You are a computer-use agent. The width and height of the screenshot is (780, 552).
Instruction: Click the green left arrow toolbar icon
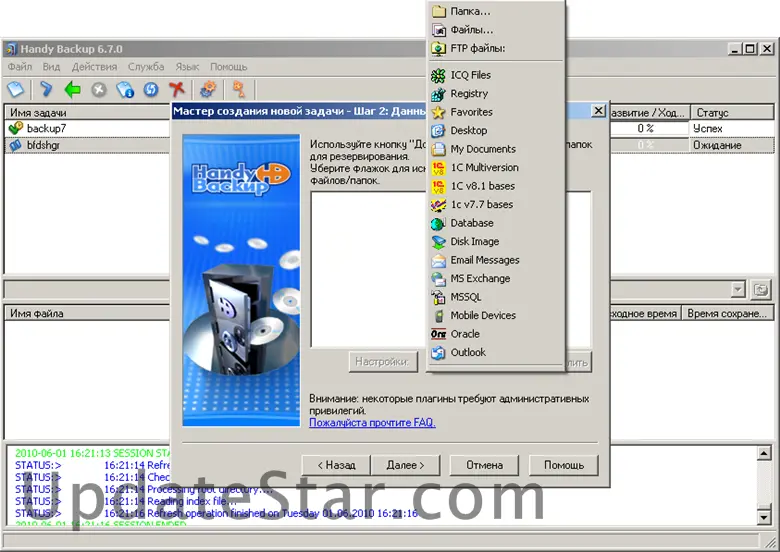73,90
